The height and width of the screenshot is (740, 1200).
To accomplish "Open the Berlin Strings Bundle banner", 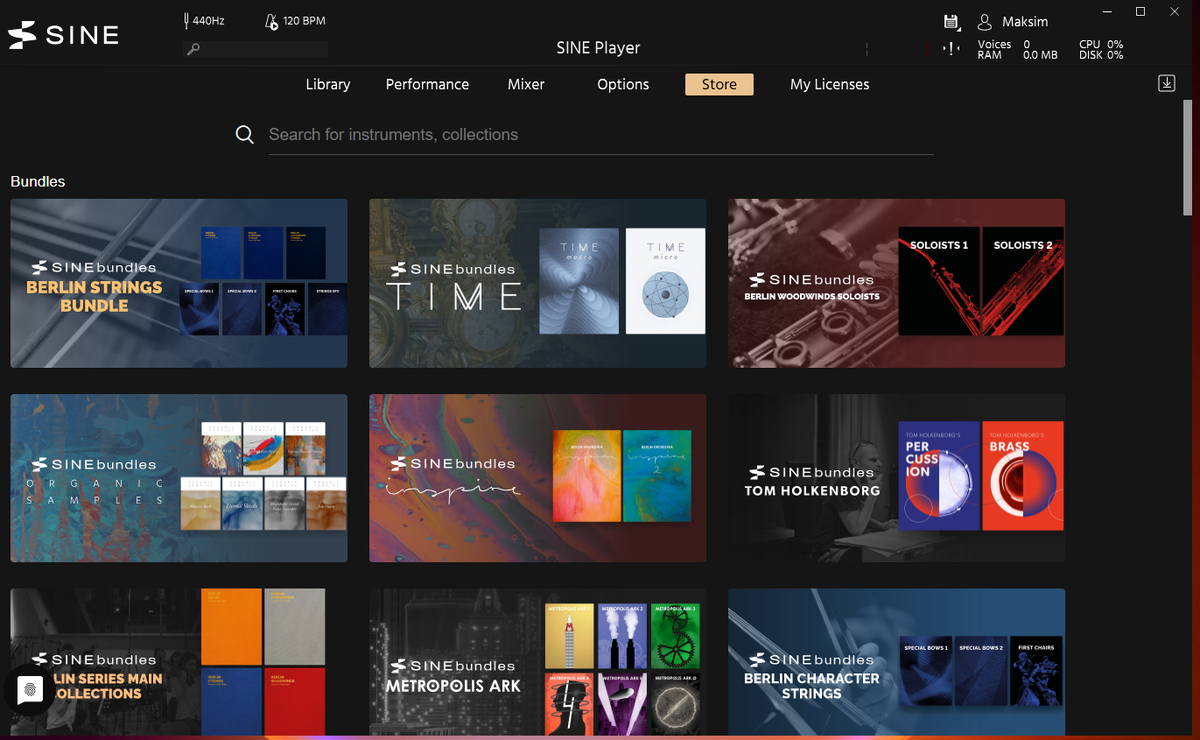I will click(179, 283).
